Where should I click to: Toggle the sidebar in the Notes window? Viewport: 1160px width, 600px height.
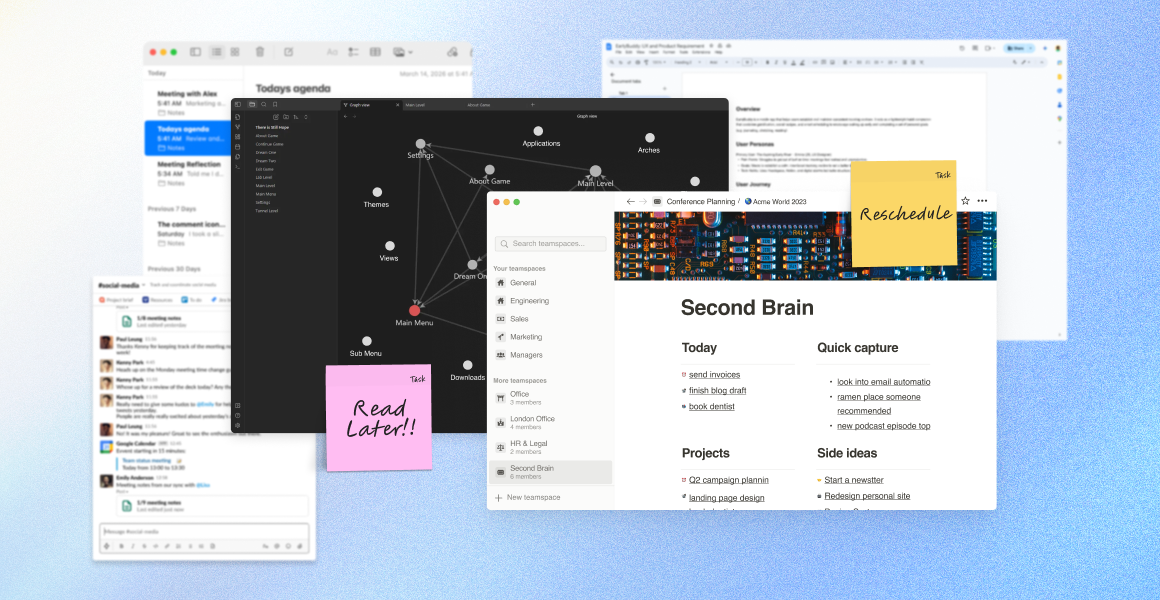point(195,52)
